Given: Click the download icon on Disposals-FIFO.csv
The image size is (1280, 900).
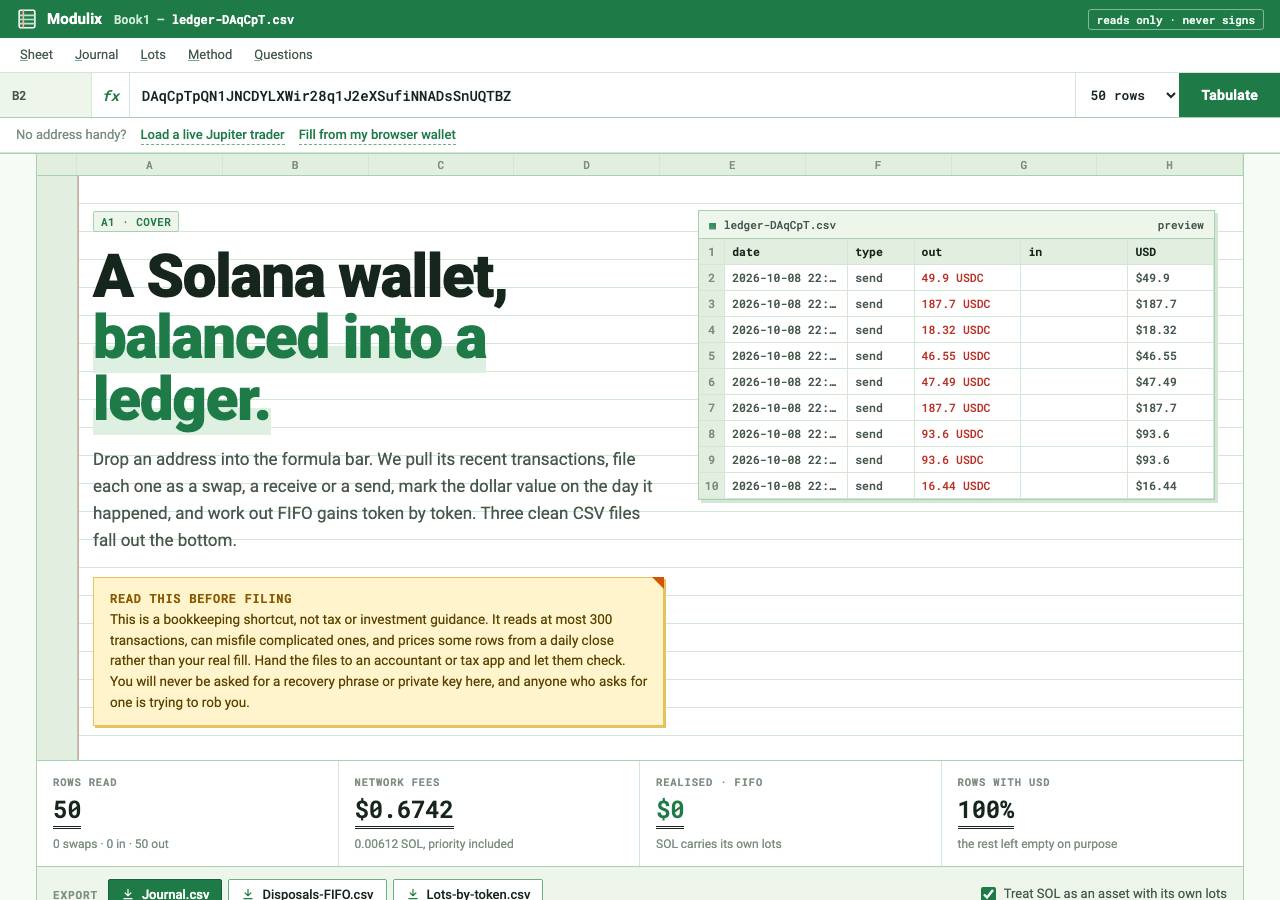Looking at the screenshot, I should (x=248, y=894).
